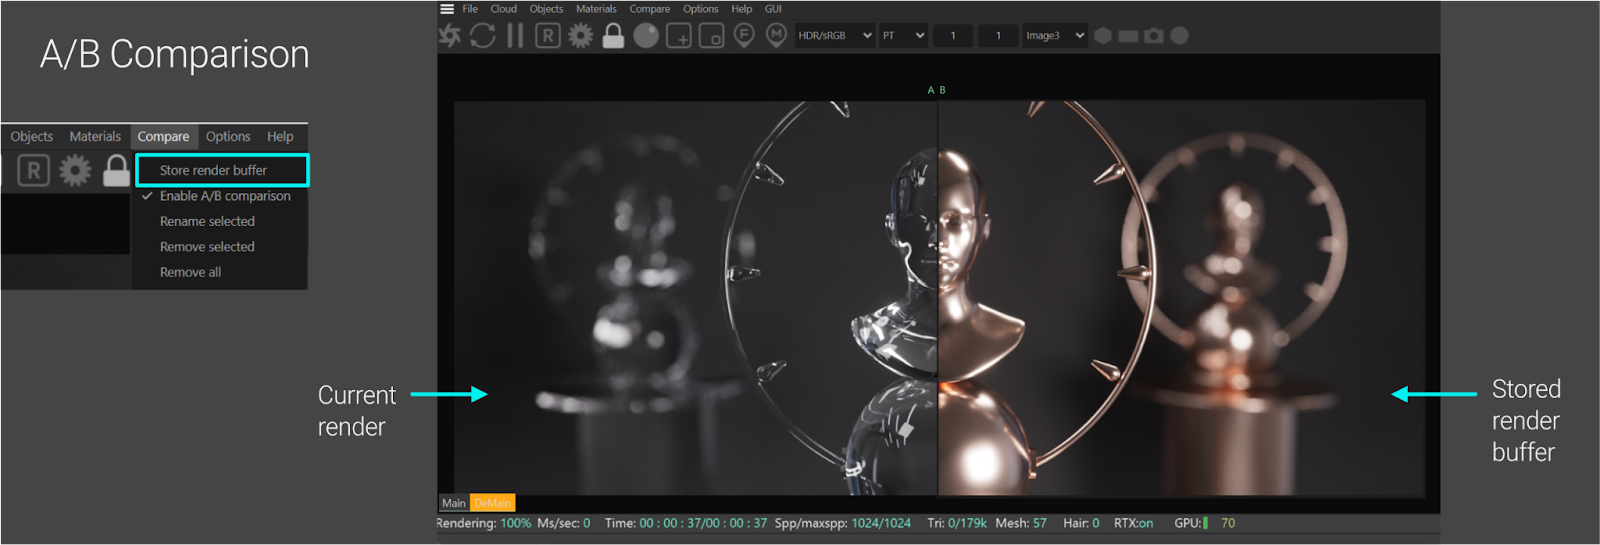Viewport: 1600px width, 545px height.
Task: Click the sphere material preview icon
Action: 646,36
